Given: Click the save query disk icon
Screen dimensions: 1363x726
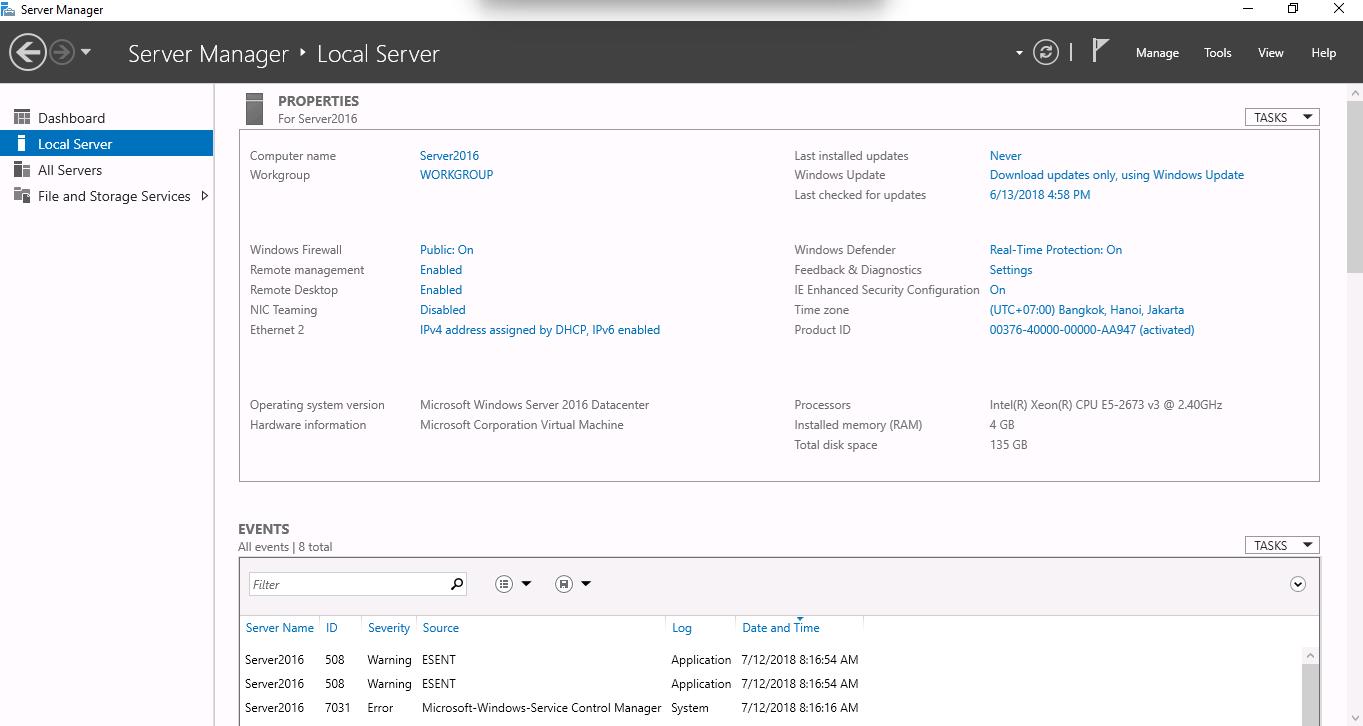Looking at the screenshot, I should click(564, 584).
